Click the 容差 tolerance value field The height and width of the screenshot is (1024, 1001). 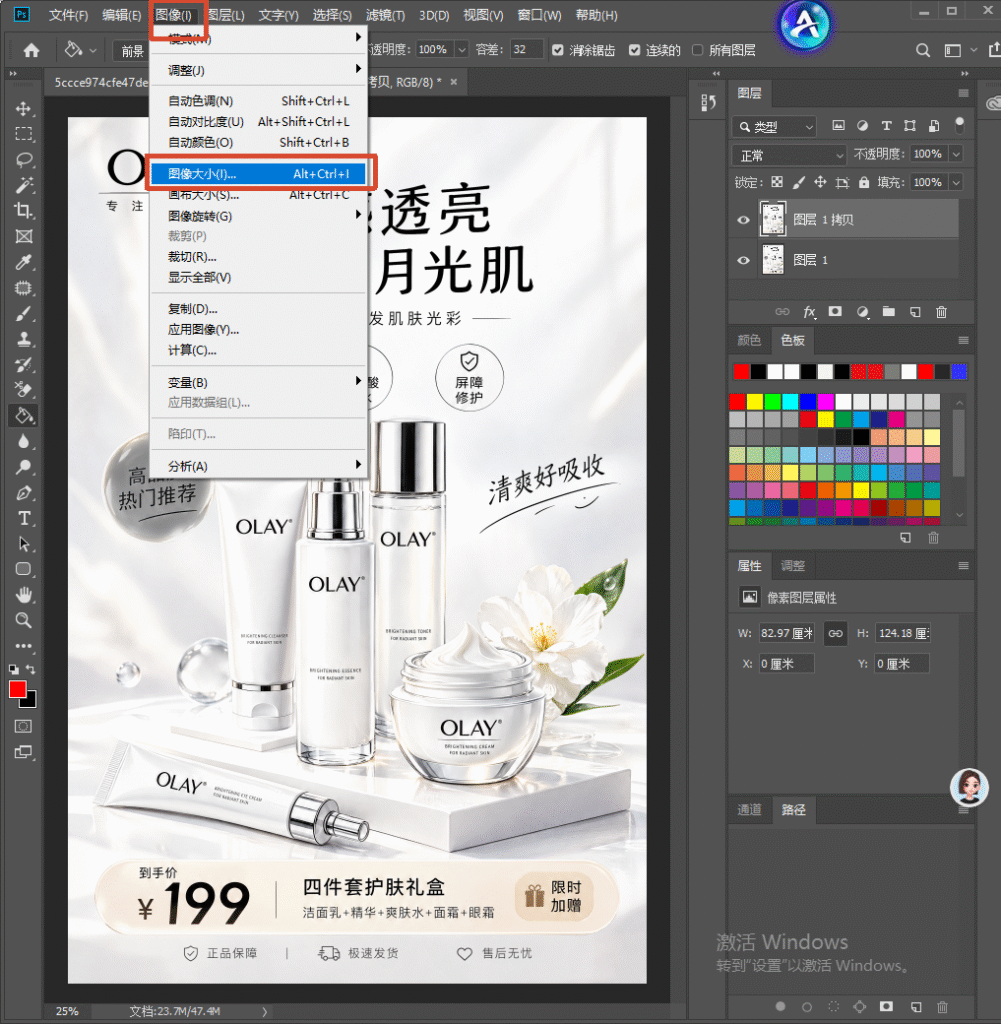(526, 50)
